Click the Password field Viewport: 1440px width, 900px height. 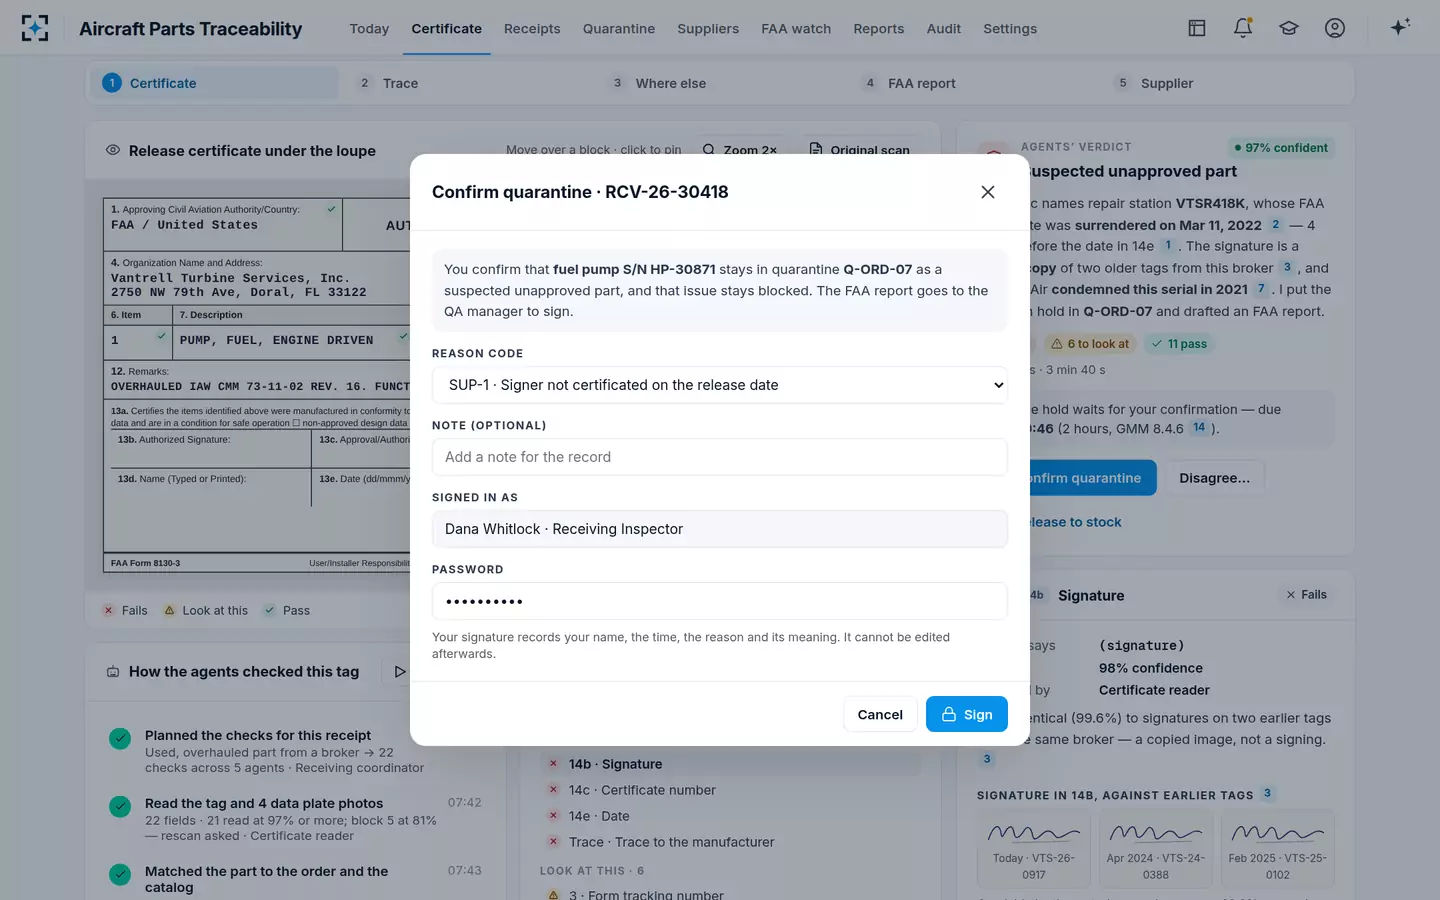point(720,601)
